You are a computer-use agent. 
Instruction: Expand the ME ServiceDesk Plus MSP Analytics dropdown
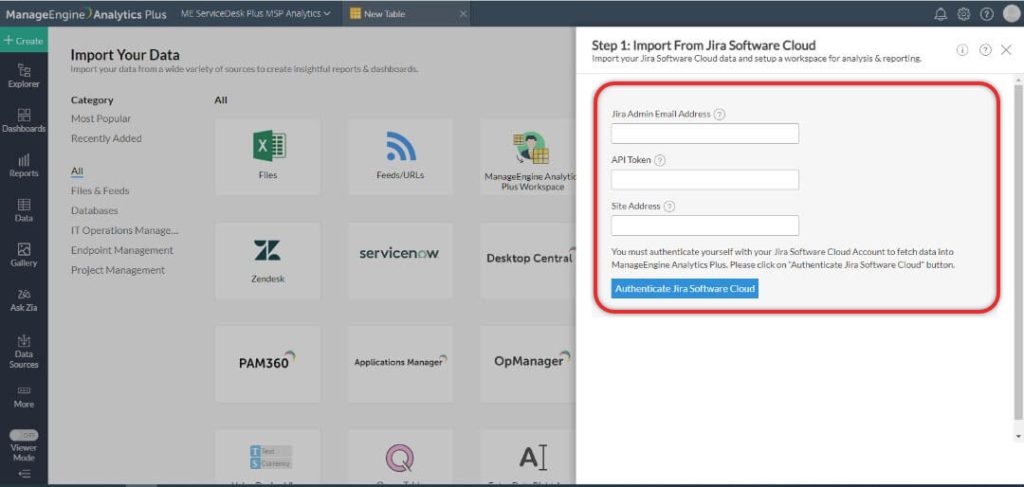[x=255, y=13]
